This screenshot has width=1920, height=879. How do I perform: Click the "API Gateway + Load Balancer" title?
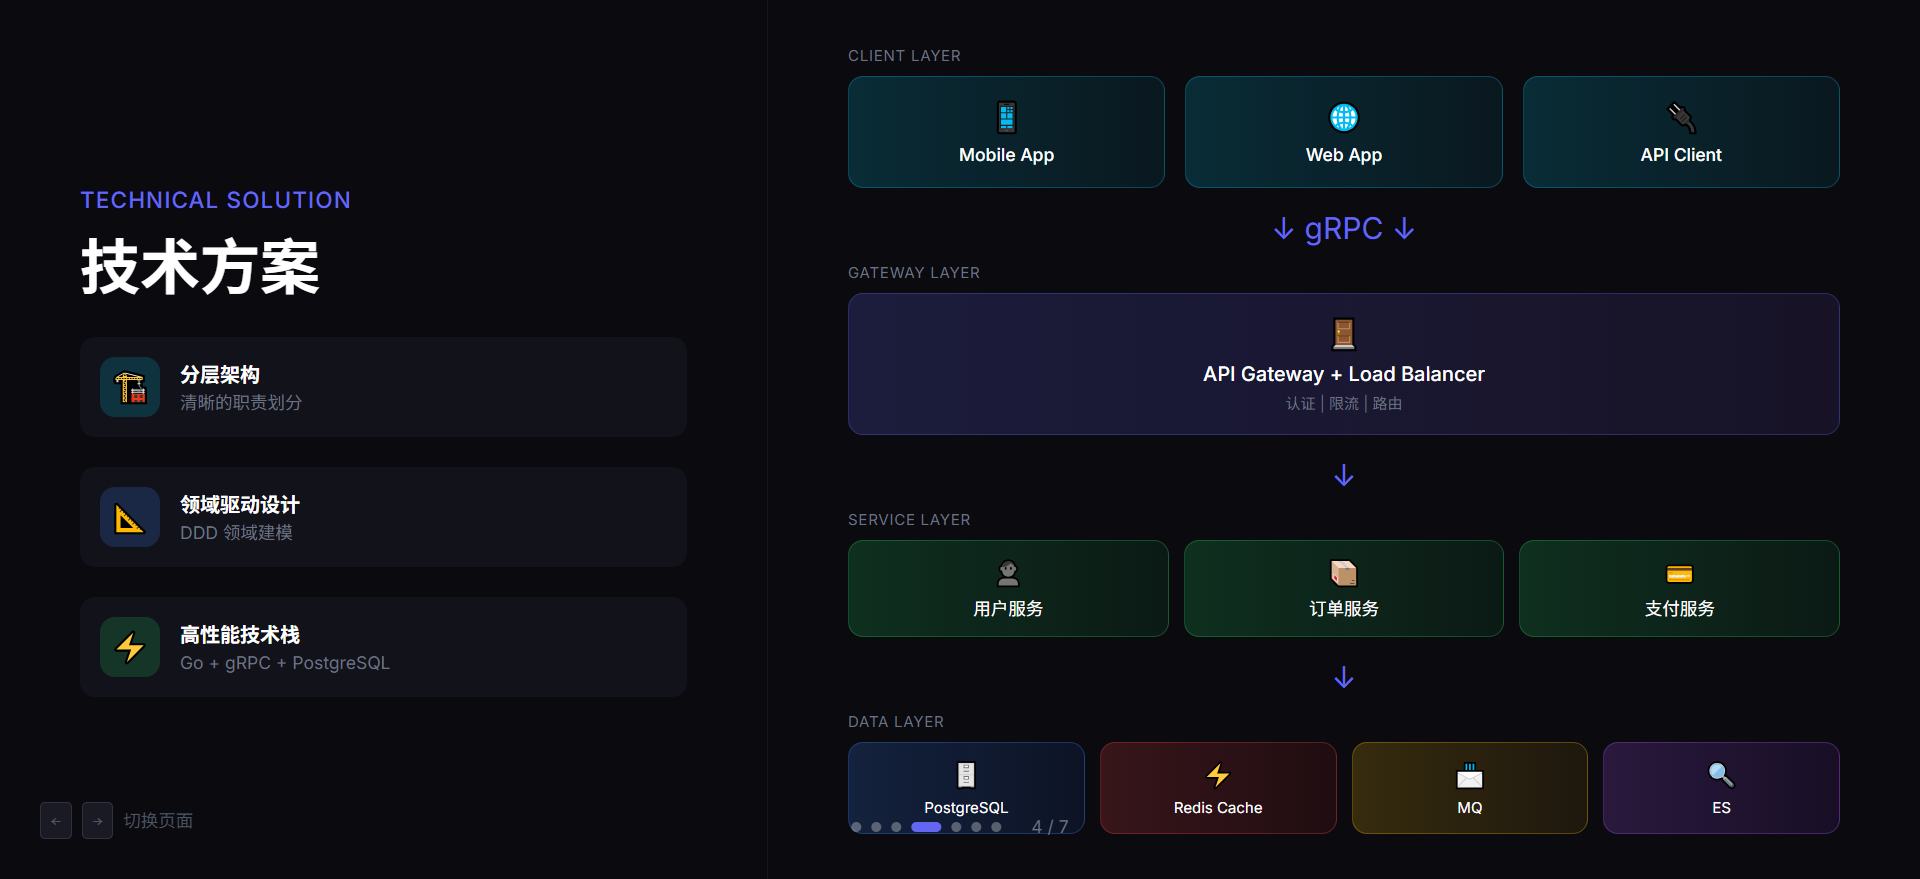[x=1344, y=374]
